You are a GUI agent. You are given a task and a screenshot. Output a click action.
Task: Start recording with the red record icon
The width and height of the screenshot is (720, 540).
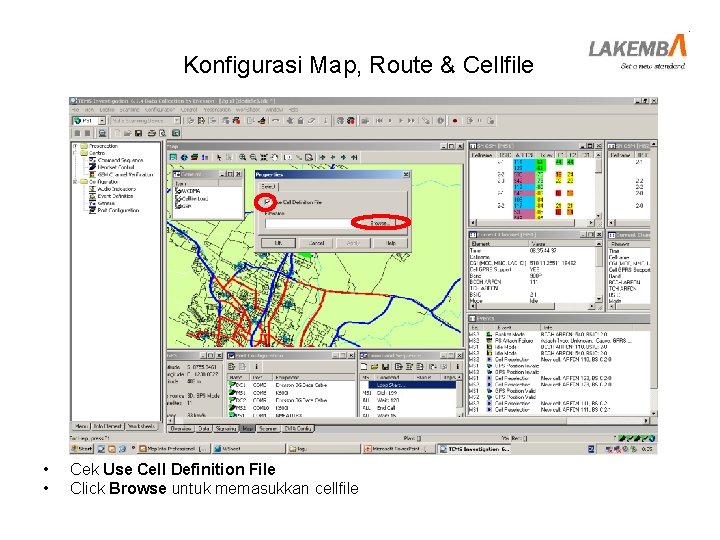pos(455,121)
